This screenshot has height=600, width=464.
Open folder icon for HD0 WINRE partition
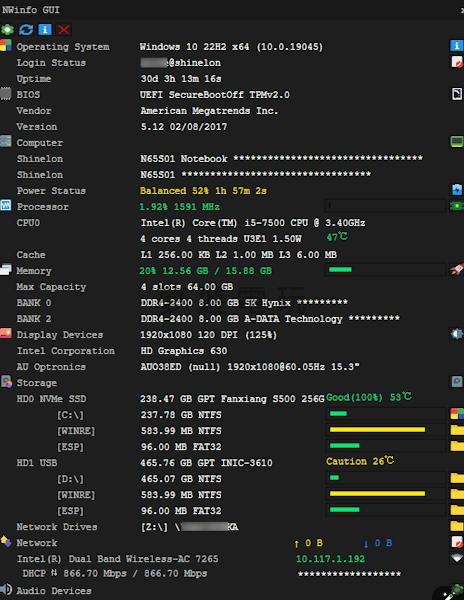[x=457, y=430]
